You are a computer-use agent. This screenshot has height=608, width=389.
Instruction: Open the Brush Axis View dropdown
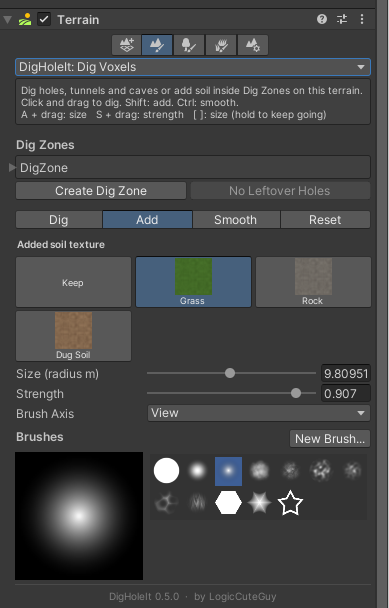pyautogui.click(x=259, y=413)
